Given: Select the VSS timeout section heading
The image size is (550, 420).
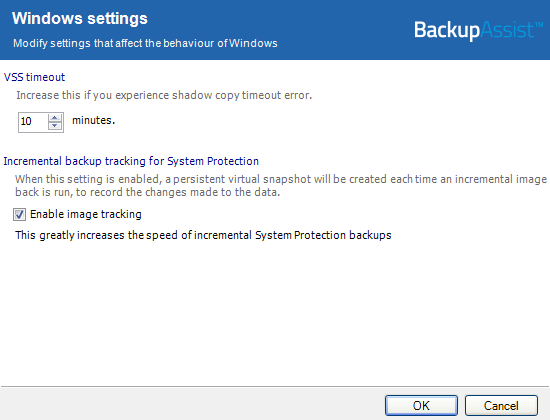Looking at the screenshot, I should [34, 77].
